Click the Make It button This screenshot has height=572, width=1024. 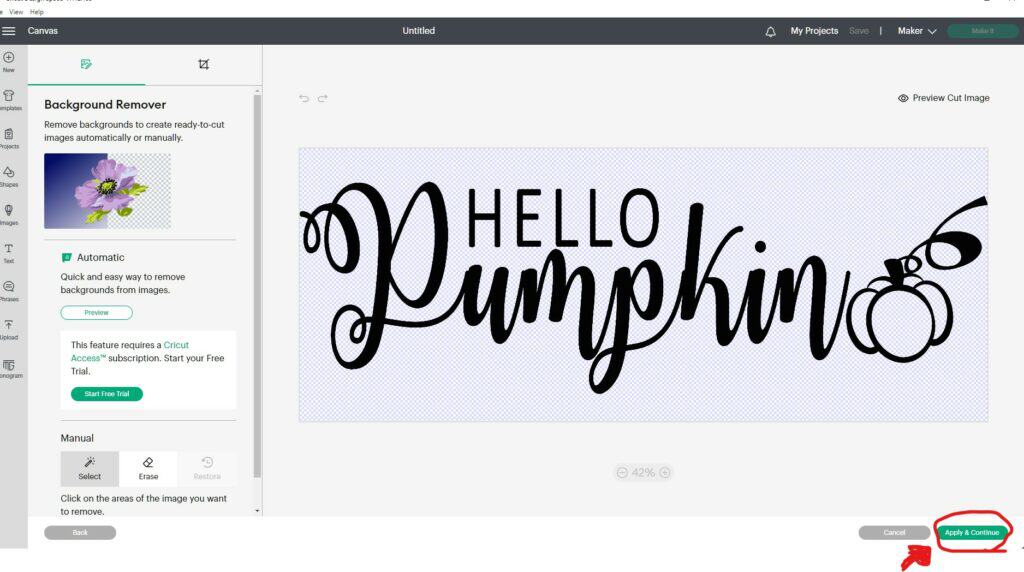tap(982, 31)
